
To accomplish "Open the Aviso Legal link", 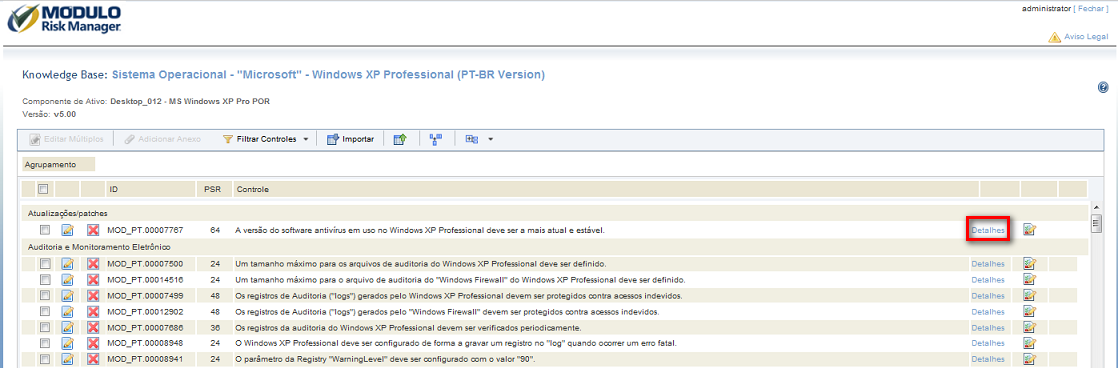I will tap(1086, 38).
